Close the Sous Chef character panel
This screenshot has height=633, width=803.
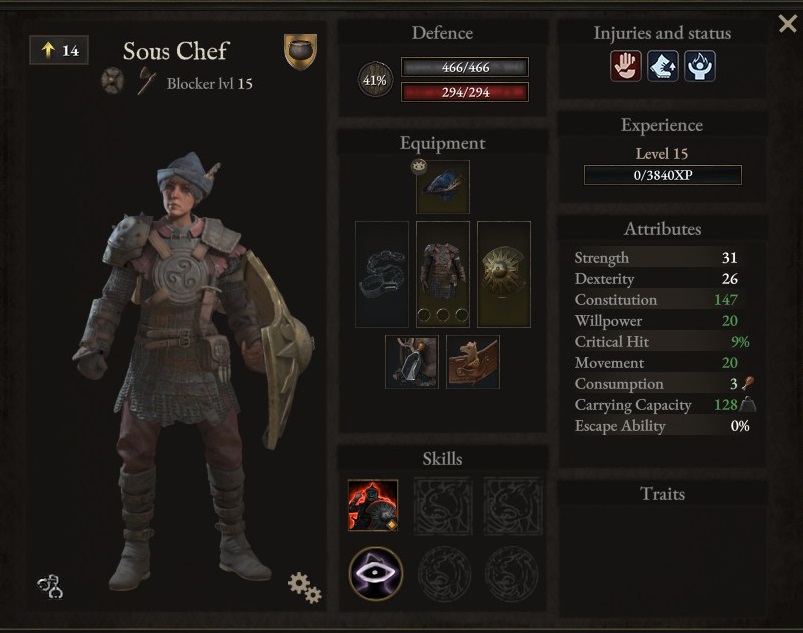point(788,24)
